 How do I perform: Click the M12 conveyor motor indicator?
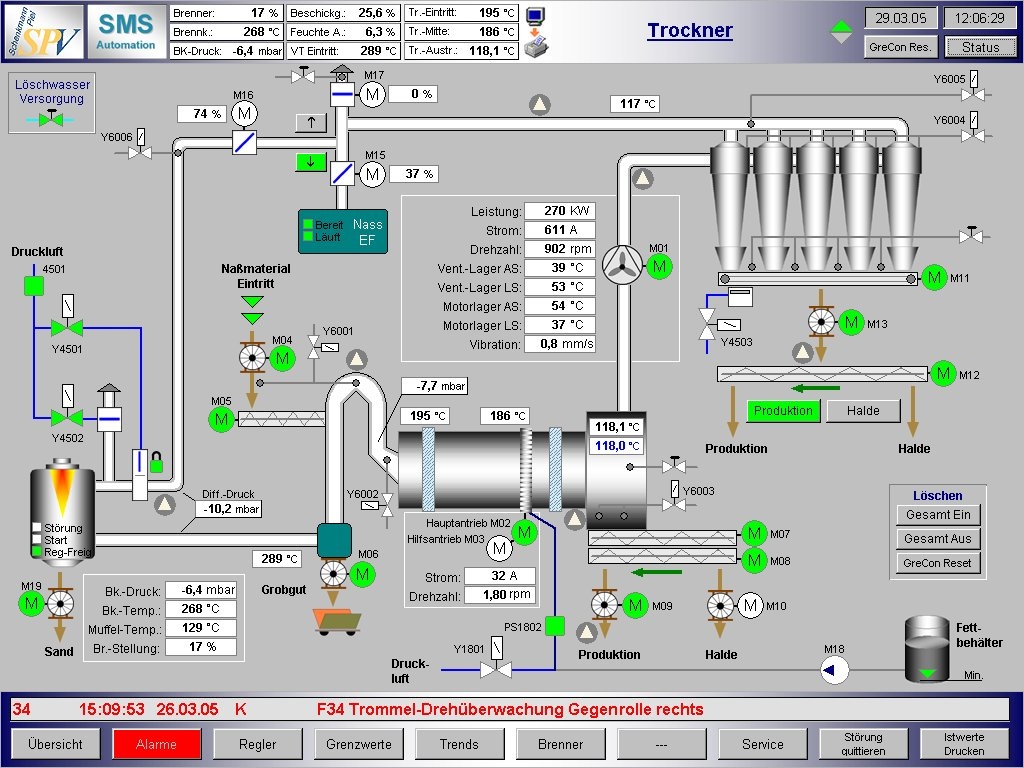(942, 374)
